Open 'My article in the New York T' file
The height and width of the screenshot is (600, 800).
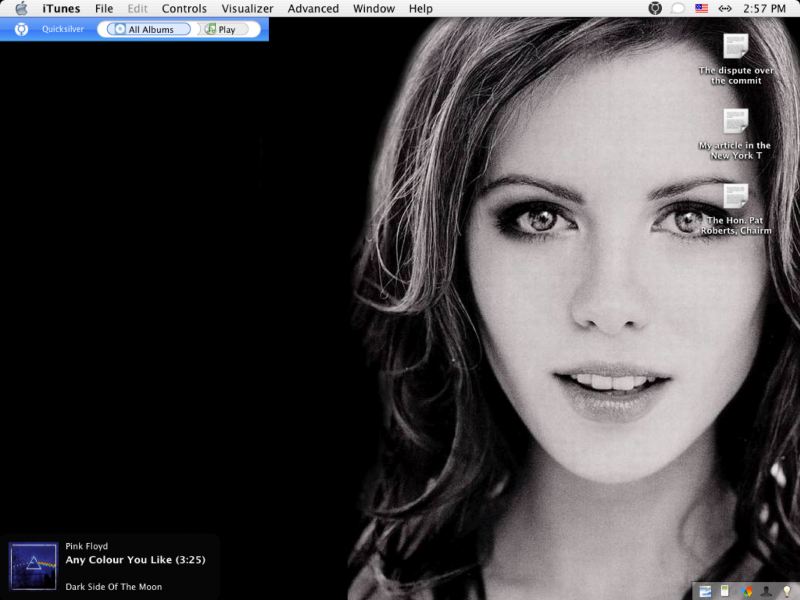pos(736,122)
